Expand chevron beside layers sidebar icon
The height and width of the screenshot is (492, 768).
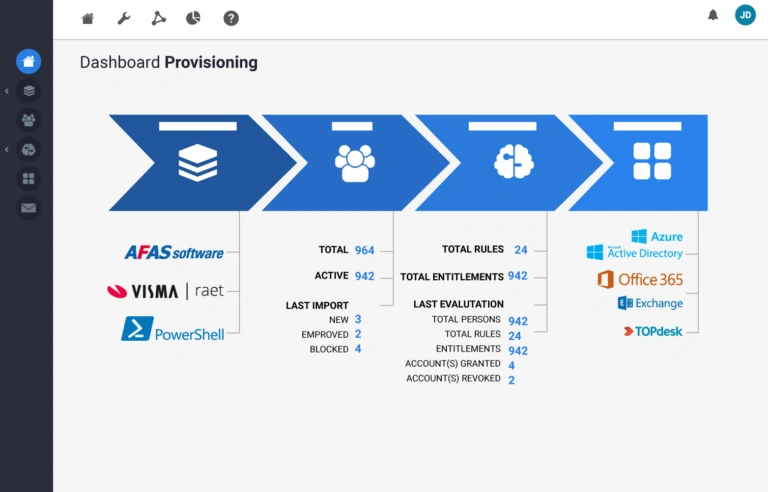(x=7, y=91)
